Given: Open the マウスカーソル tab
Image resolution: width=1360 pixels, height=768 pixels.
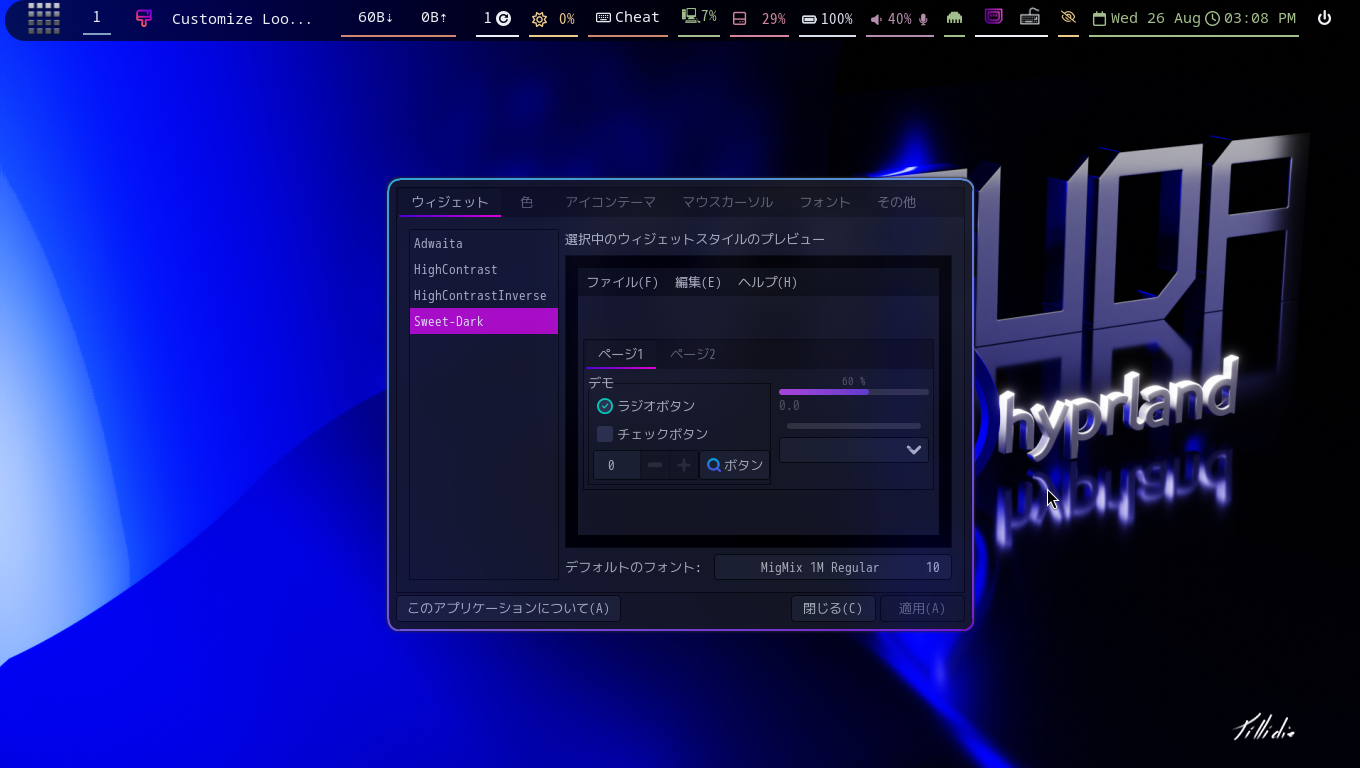Looking at the screenshot, I should point(727,202).
